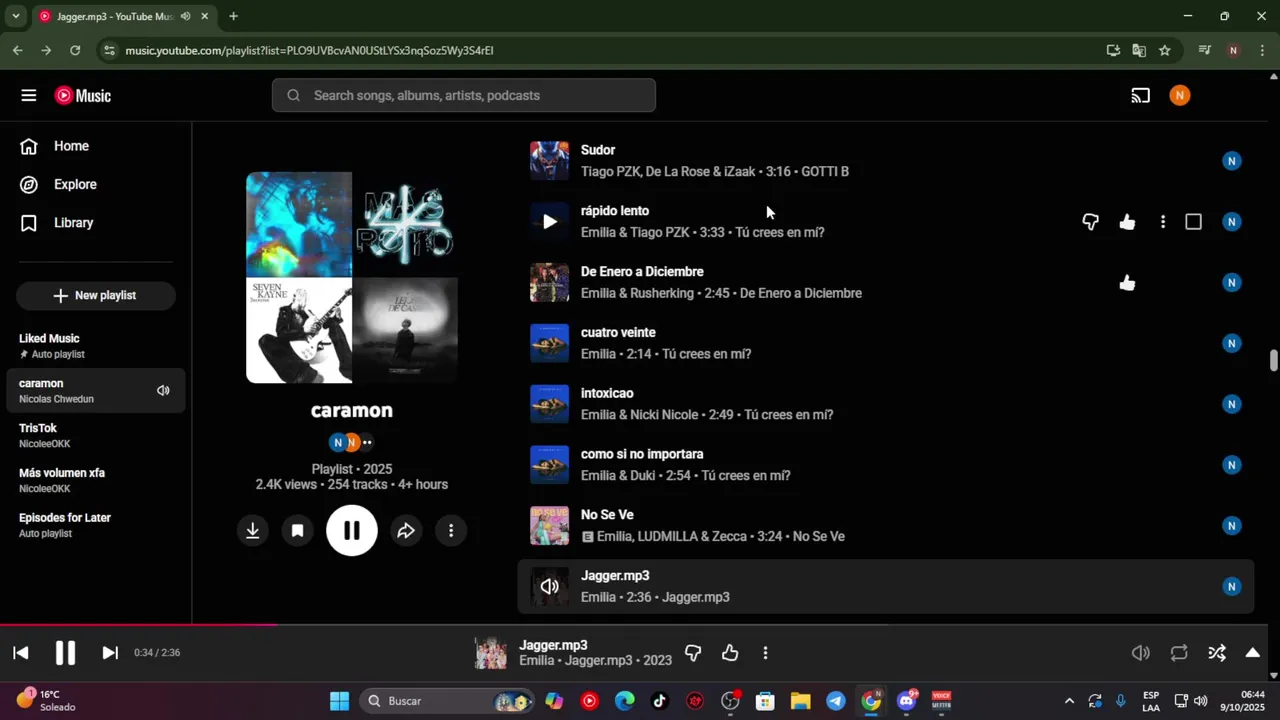Skip to next track in player bar
Screen dimensions: 1280x720
pyautogui.click(x=110, y=653)
